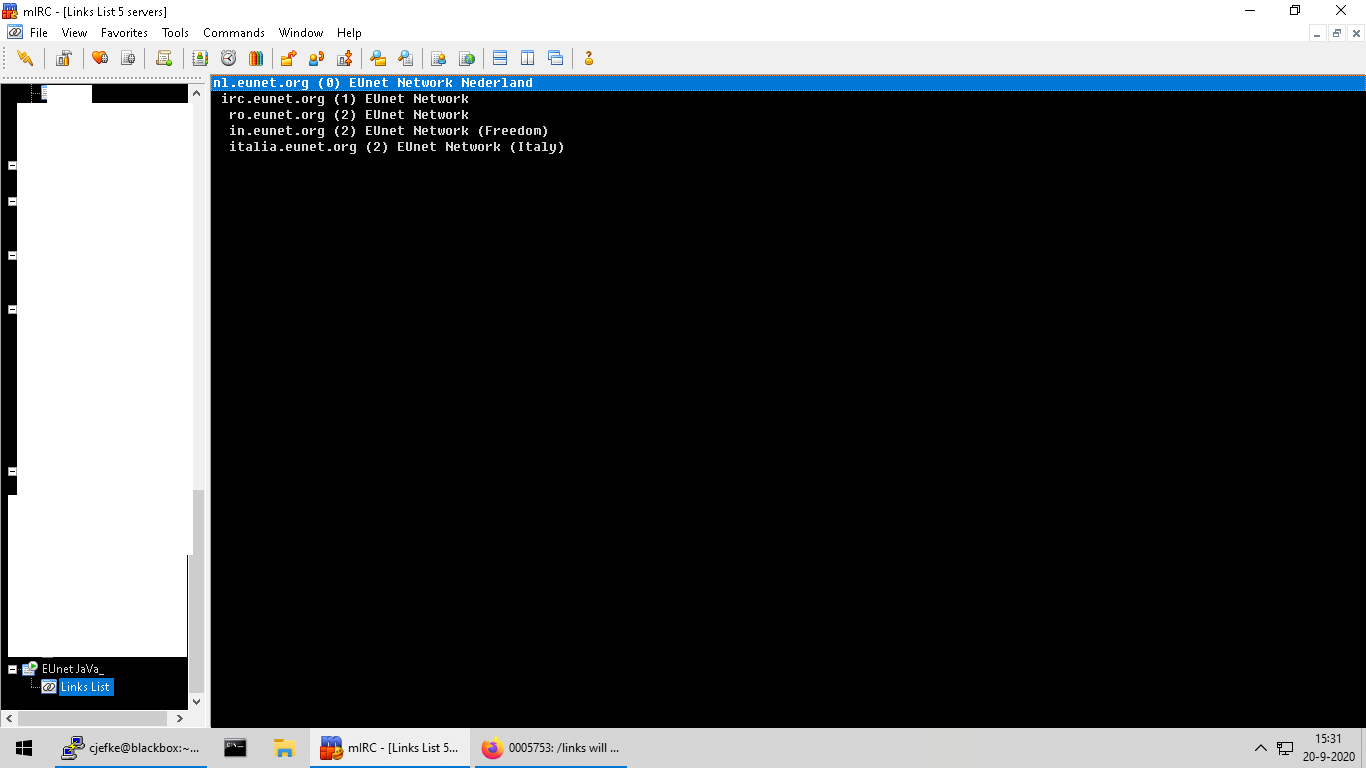
Task: Click the About question mark icon
Action: [588, 58]
